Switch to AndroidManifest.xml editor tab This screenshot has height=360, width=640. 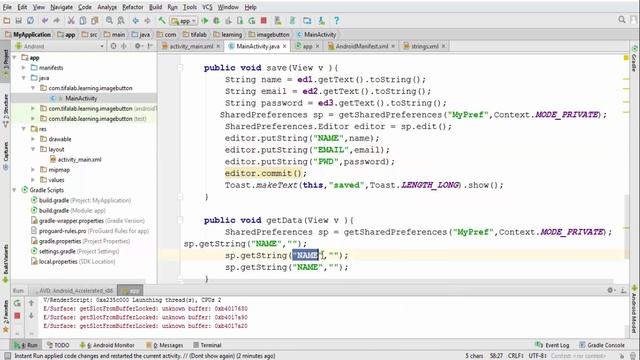pos(362,46)
